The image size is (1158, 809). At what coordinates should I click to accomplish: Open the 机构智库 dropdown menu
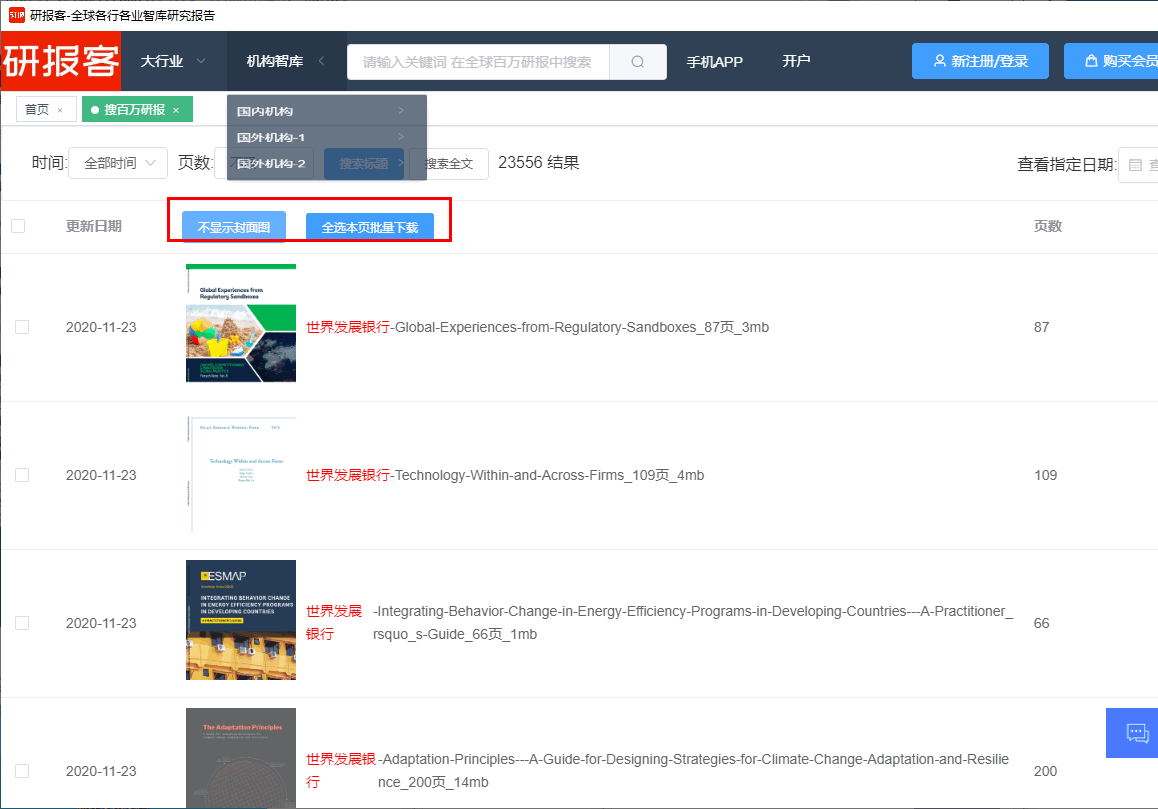[286, 61]
